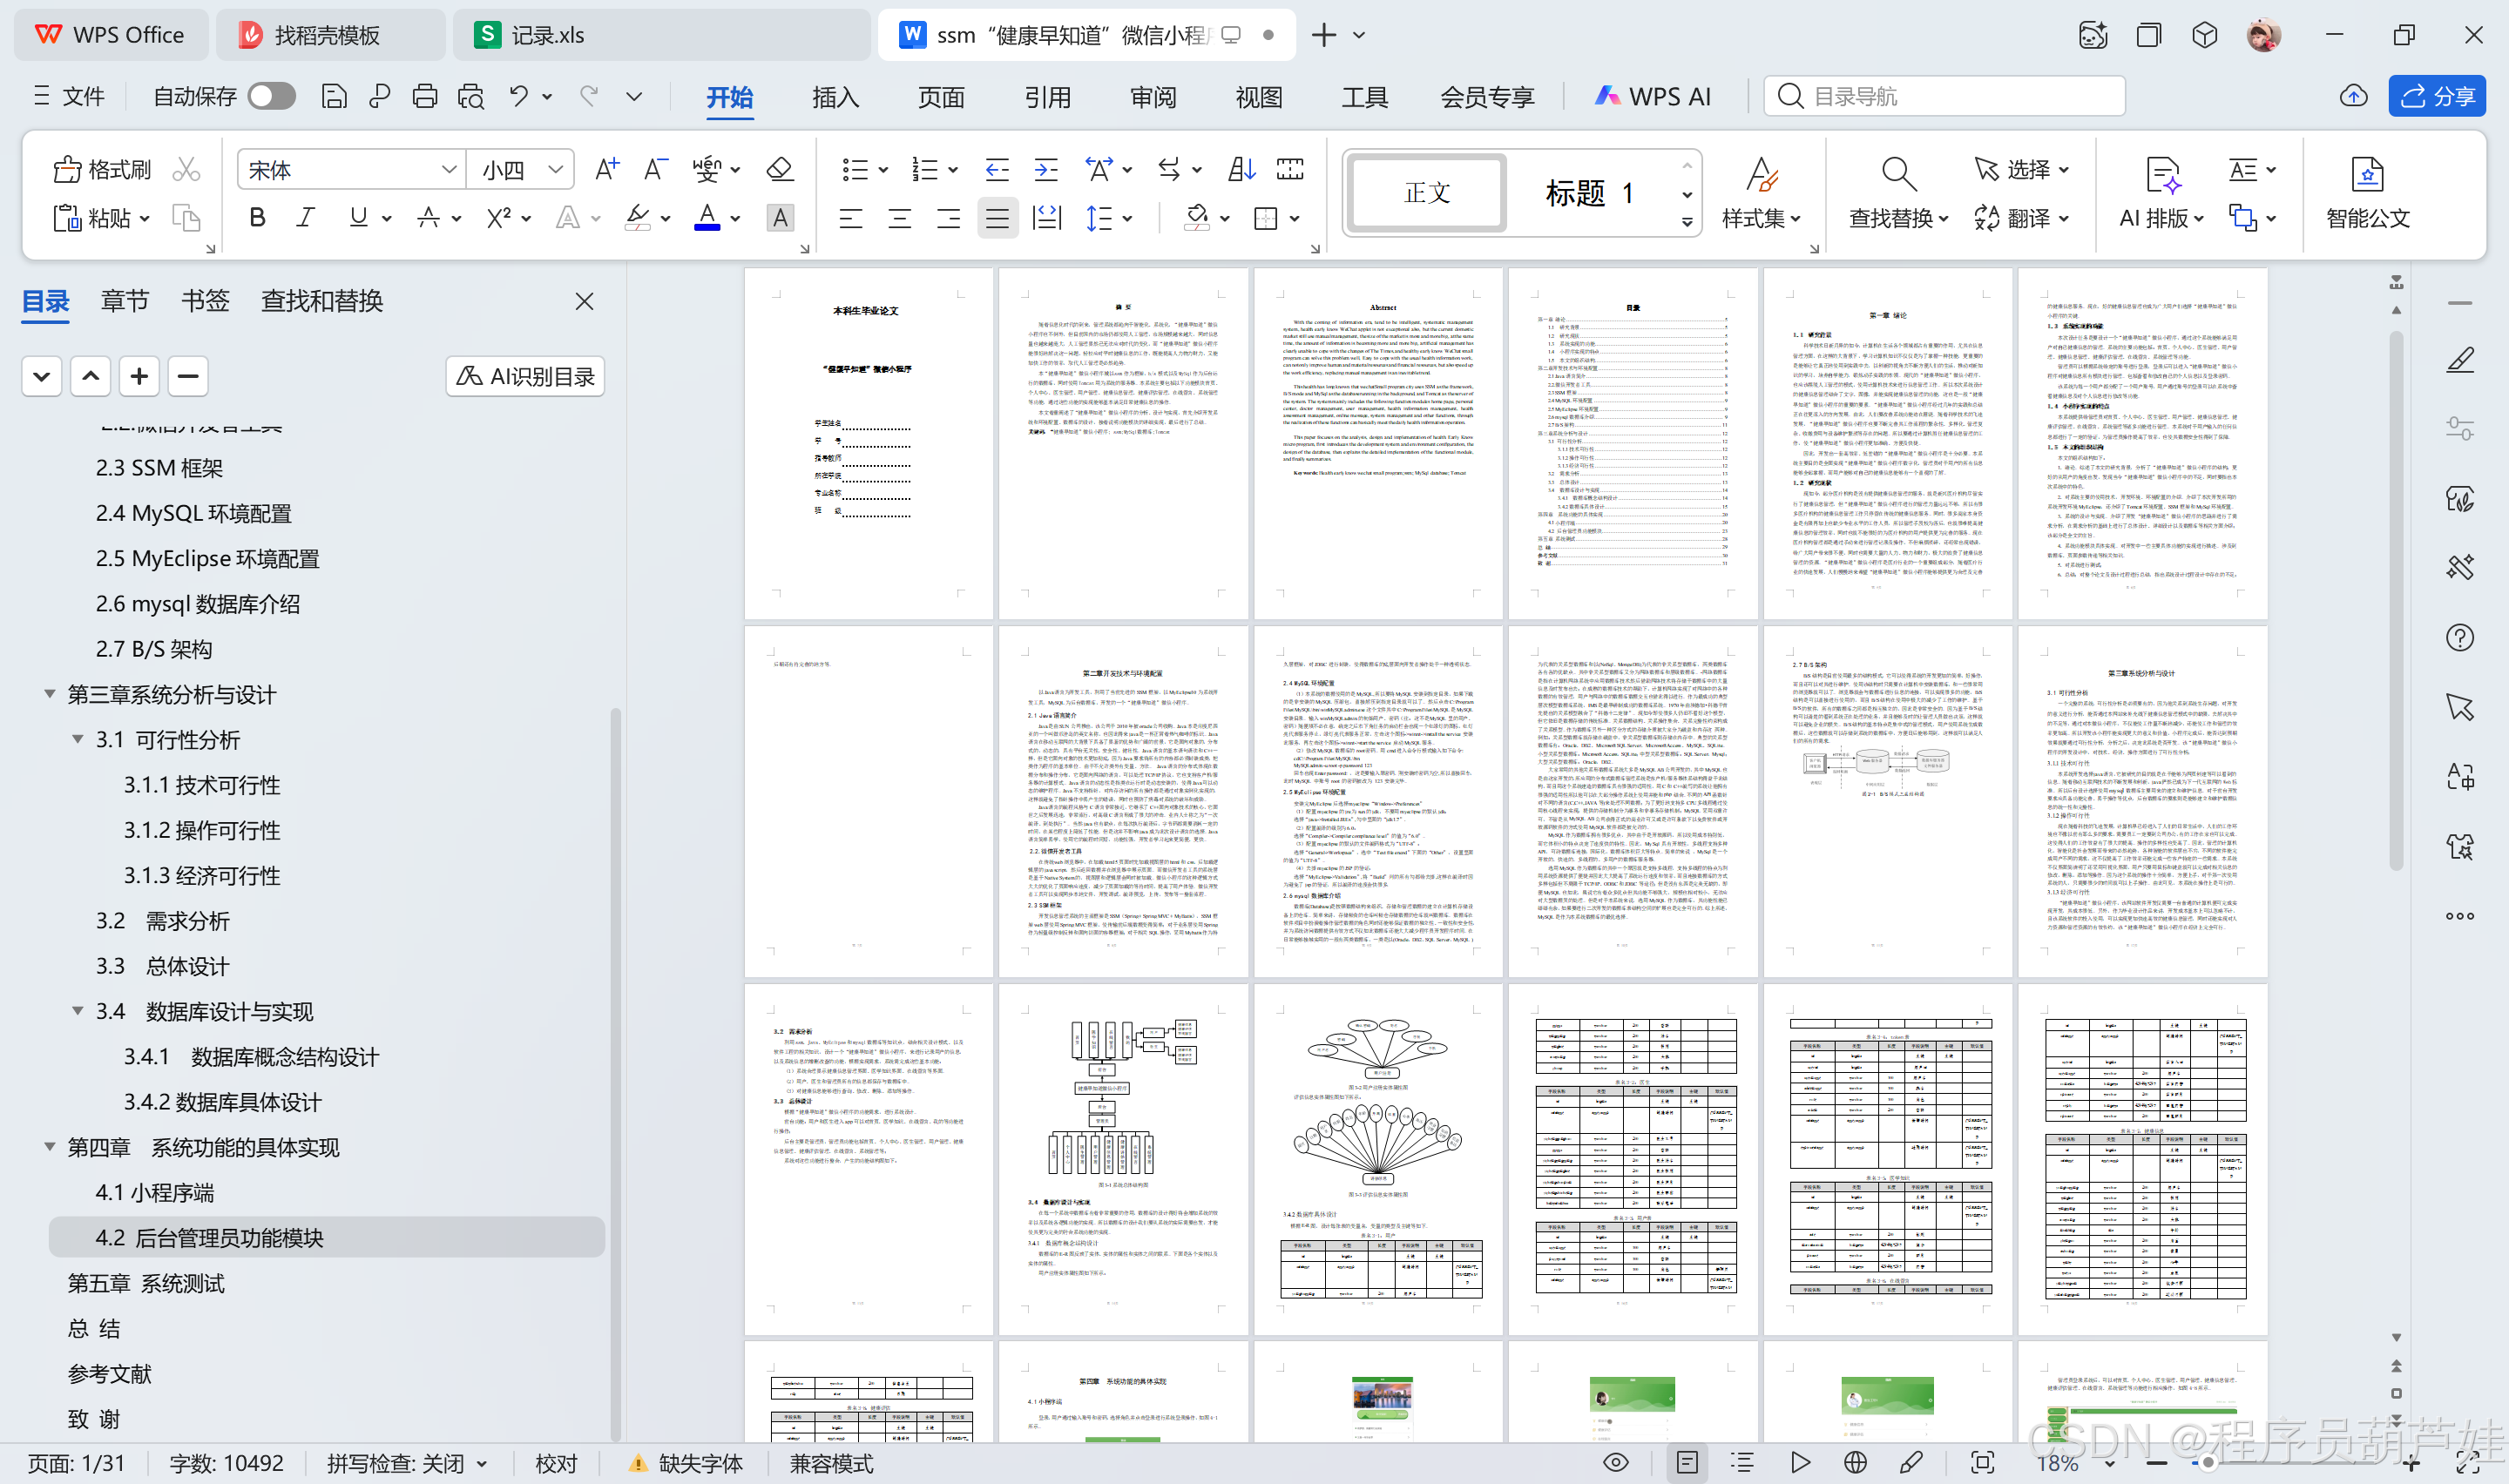Click the eye protection mode icon
2509x1484 pixels.
pos(1615,1463)
